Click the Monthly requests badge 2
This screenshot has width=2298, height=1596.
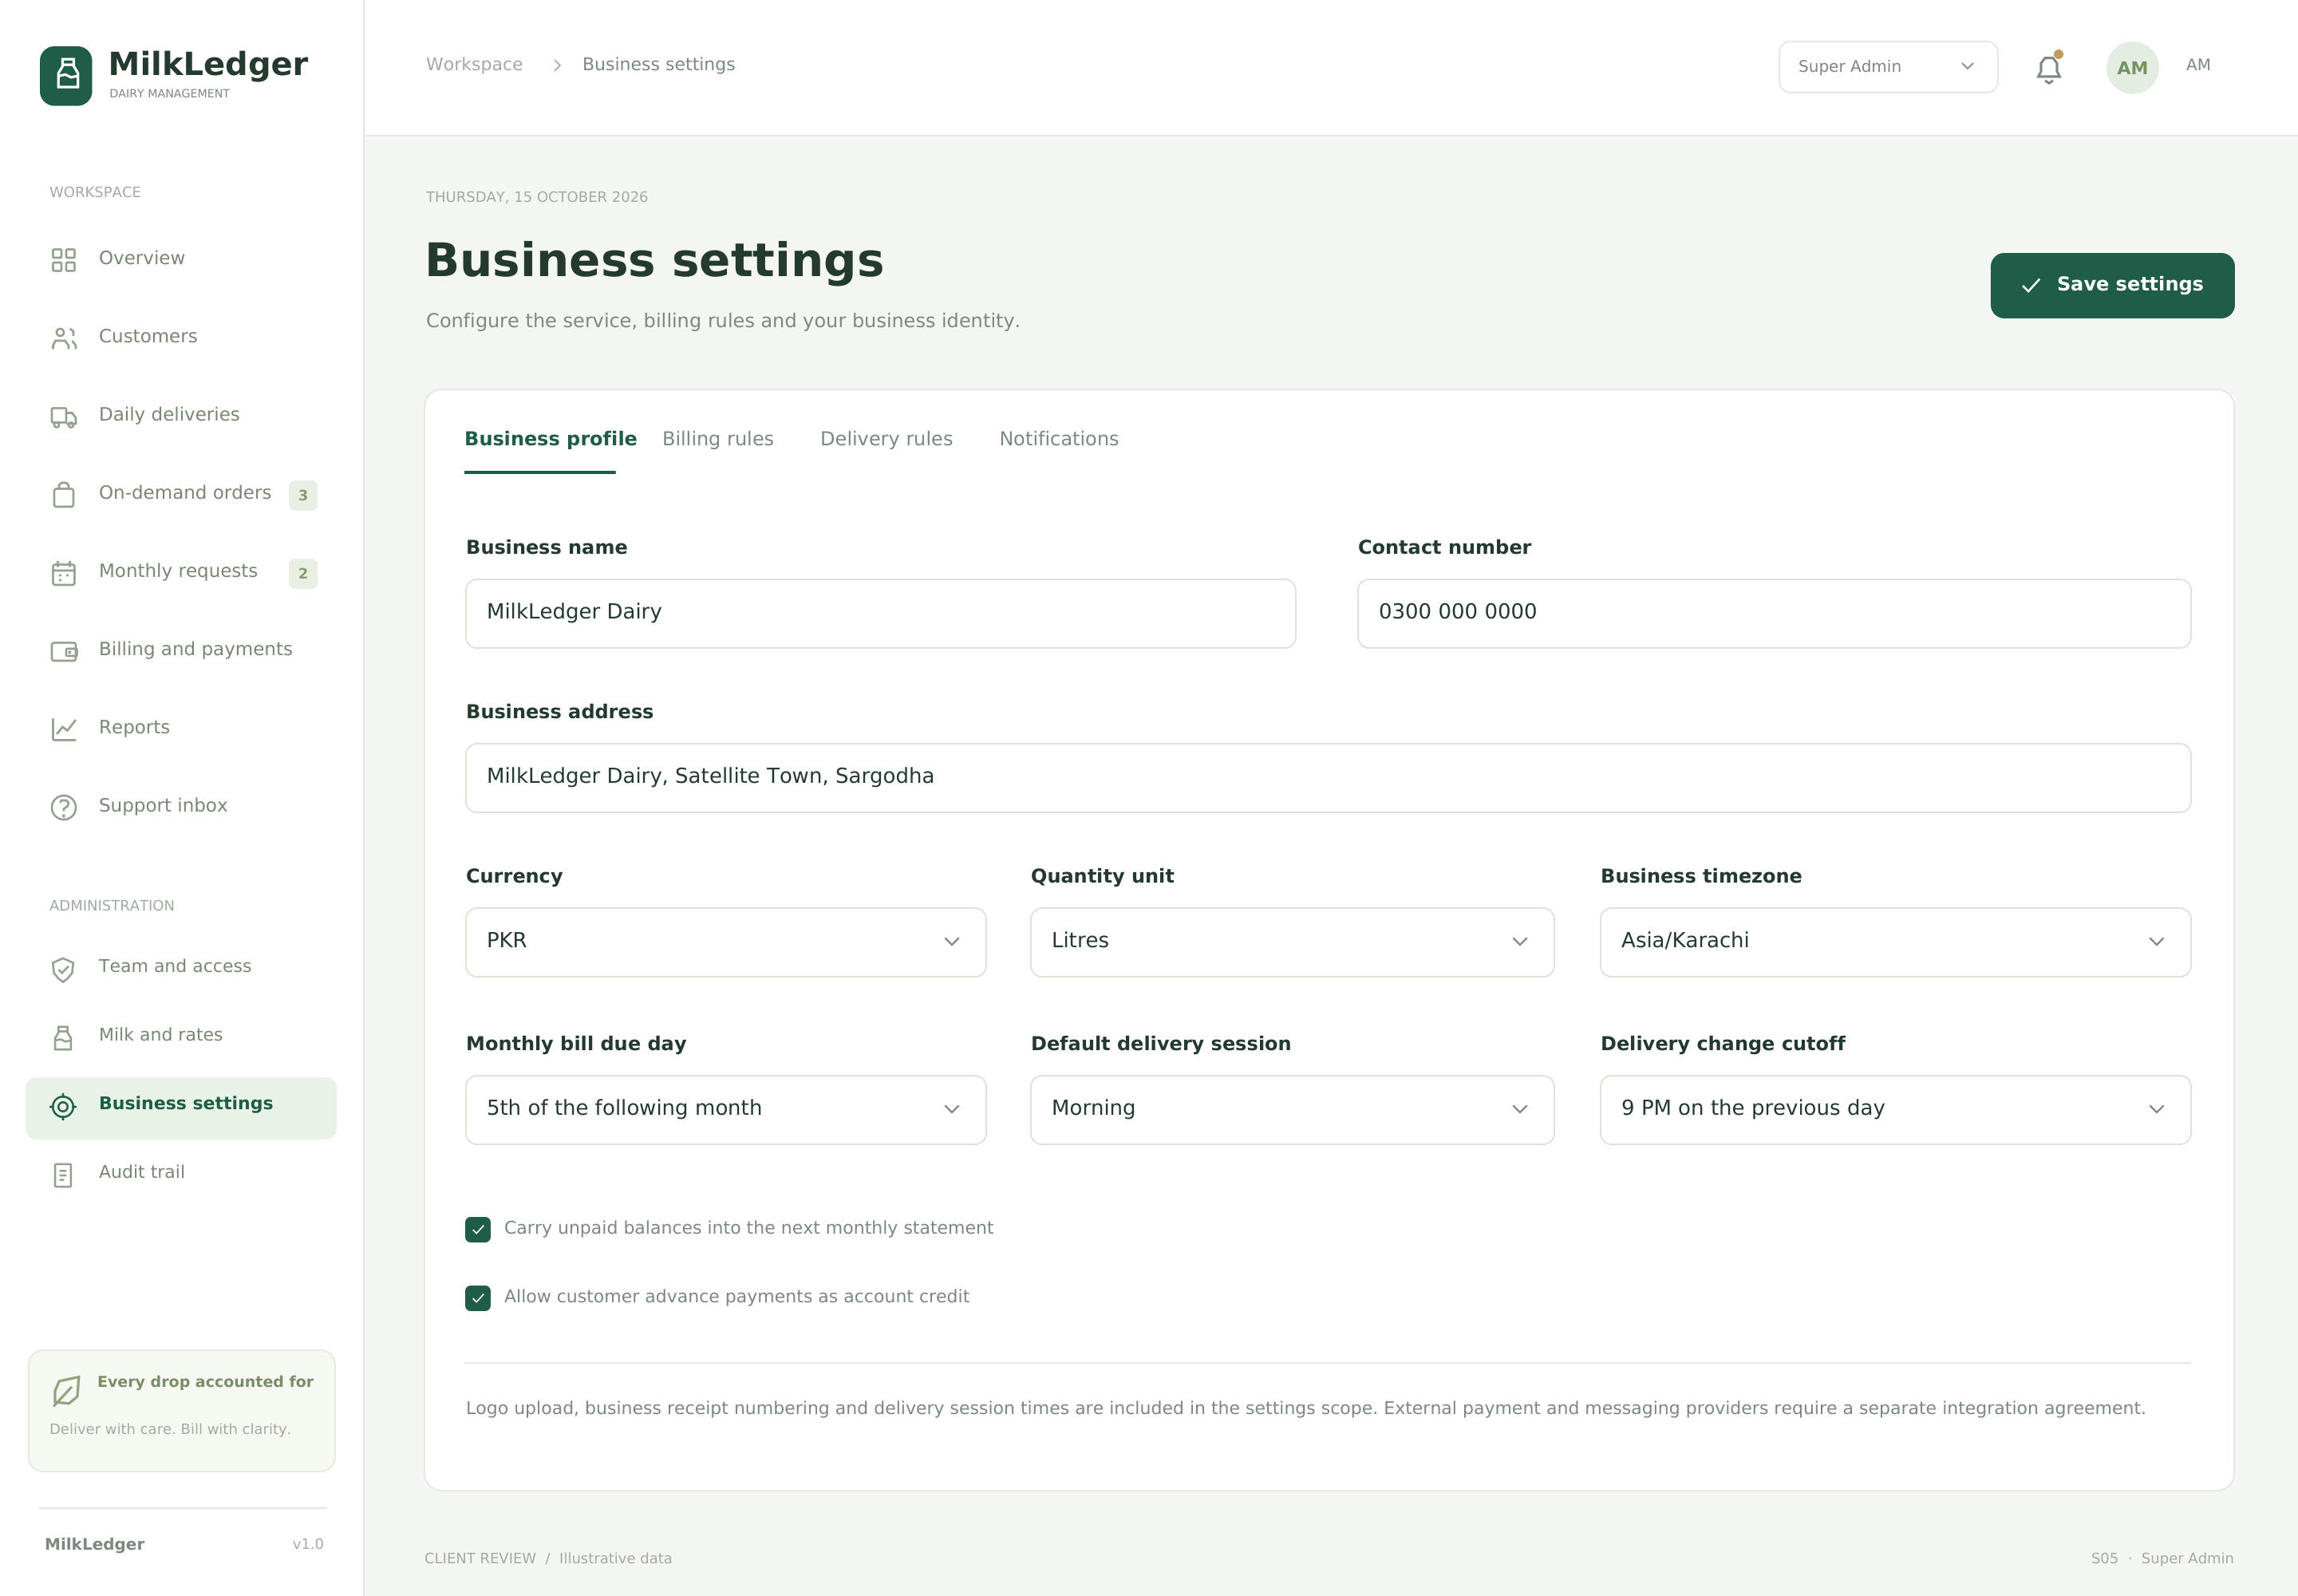tap(303, 573)
